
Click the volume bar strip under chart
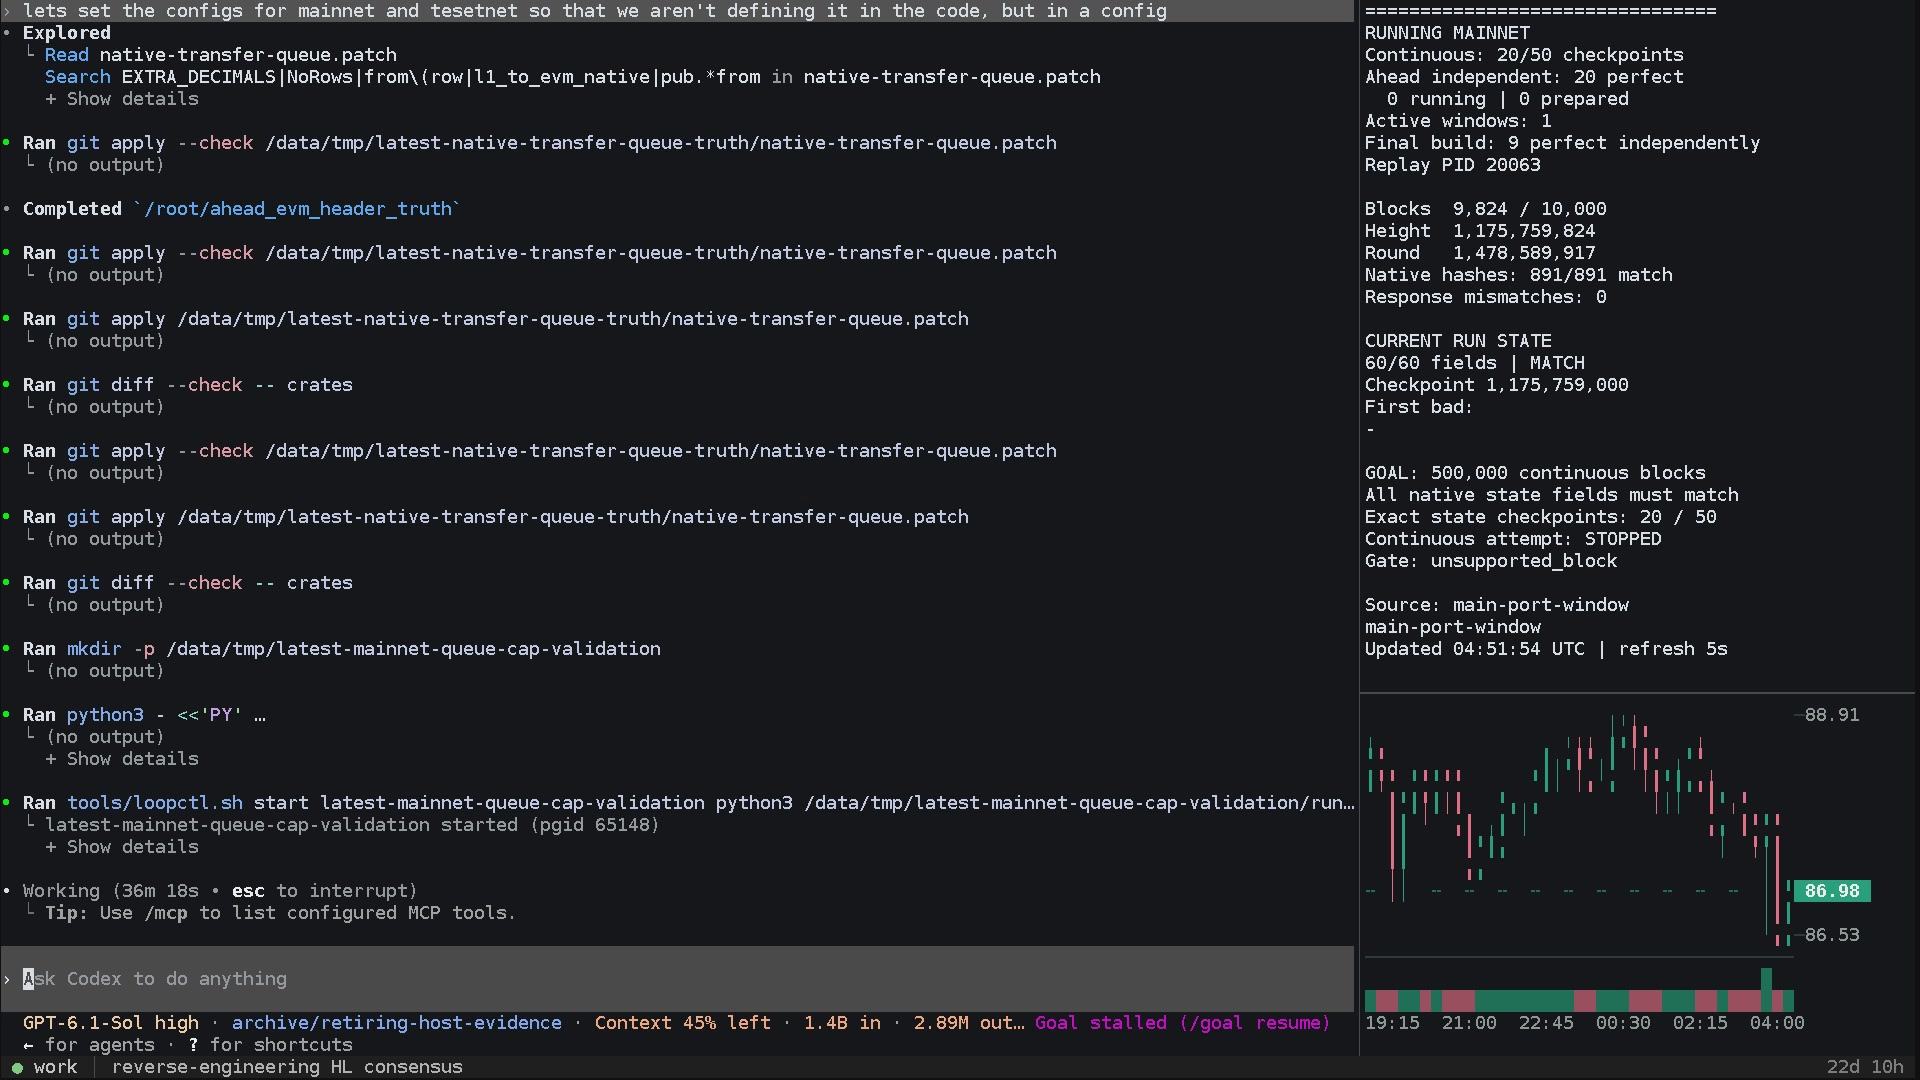coord(1579,1000)
